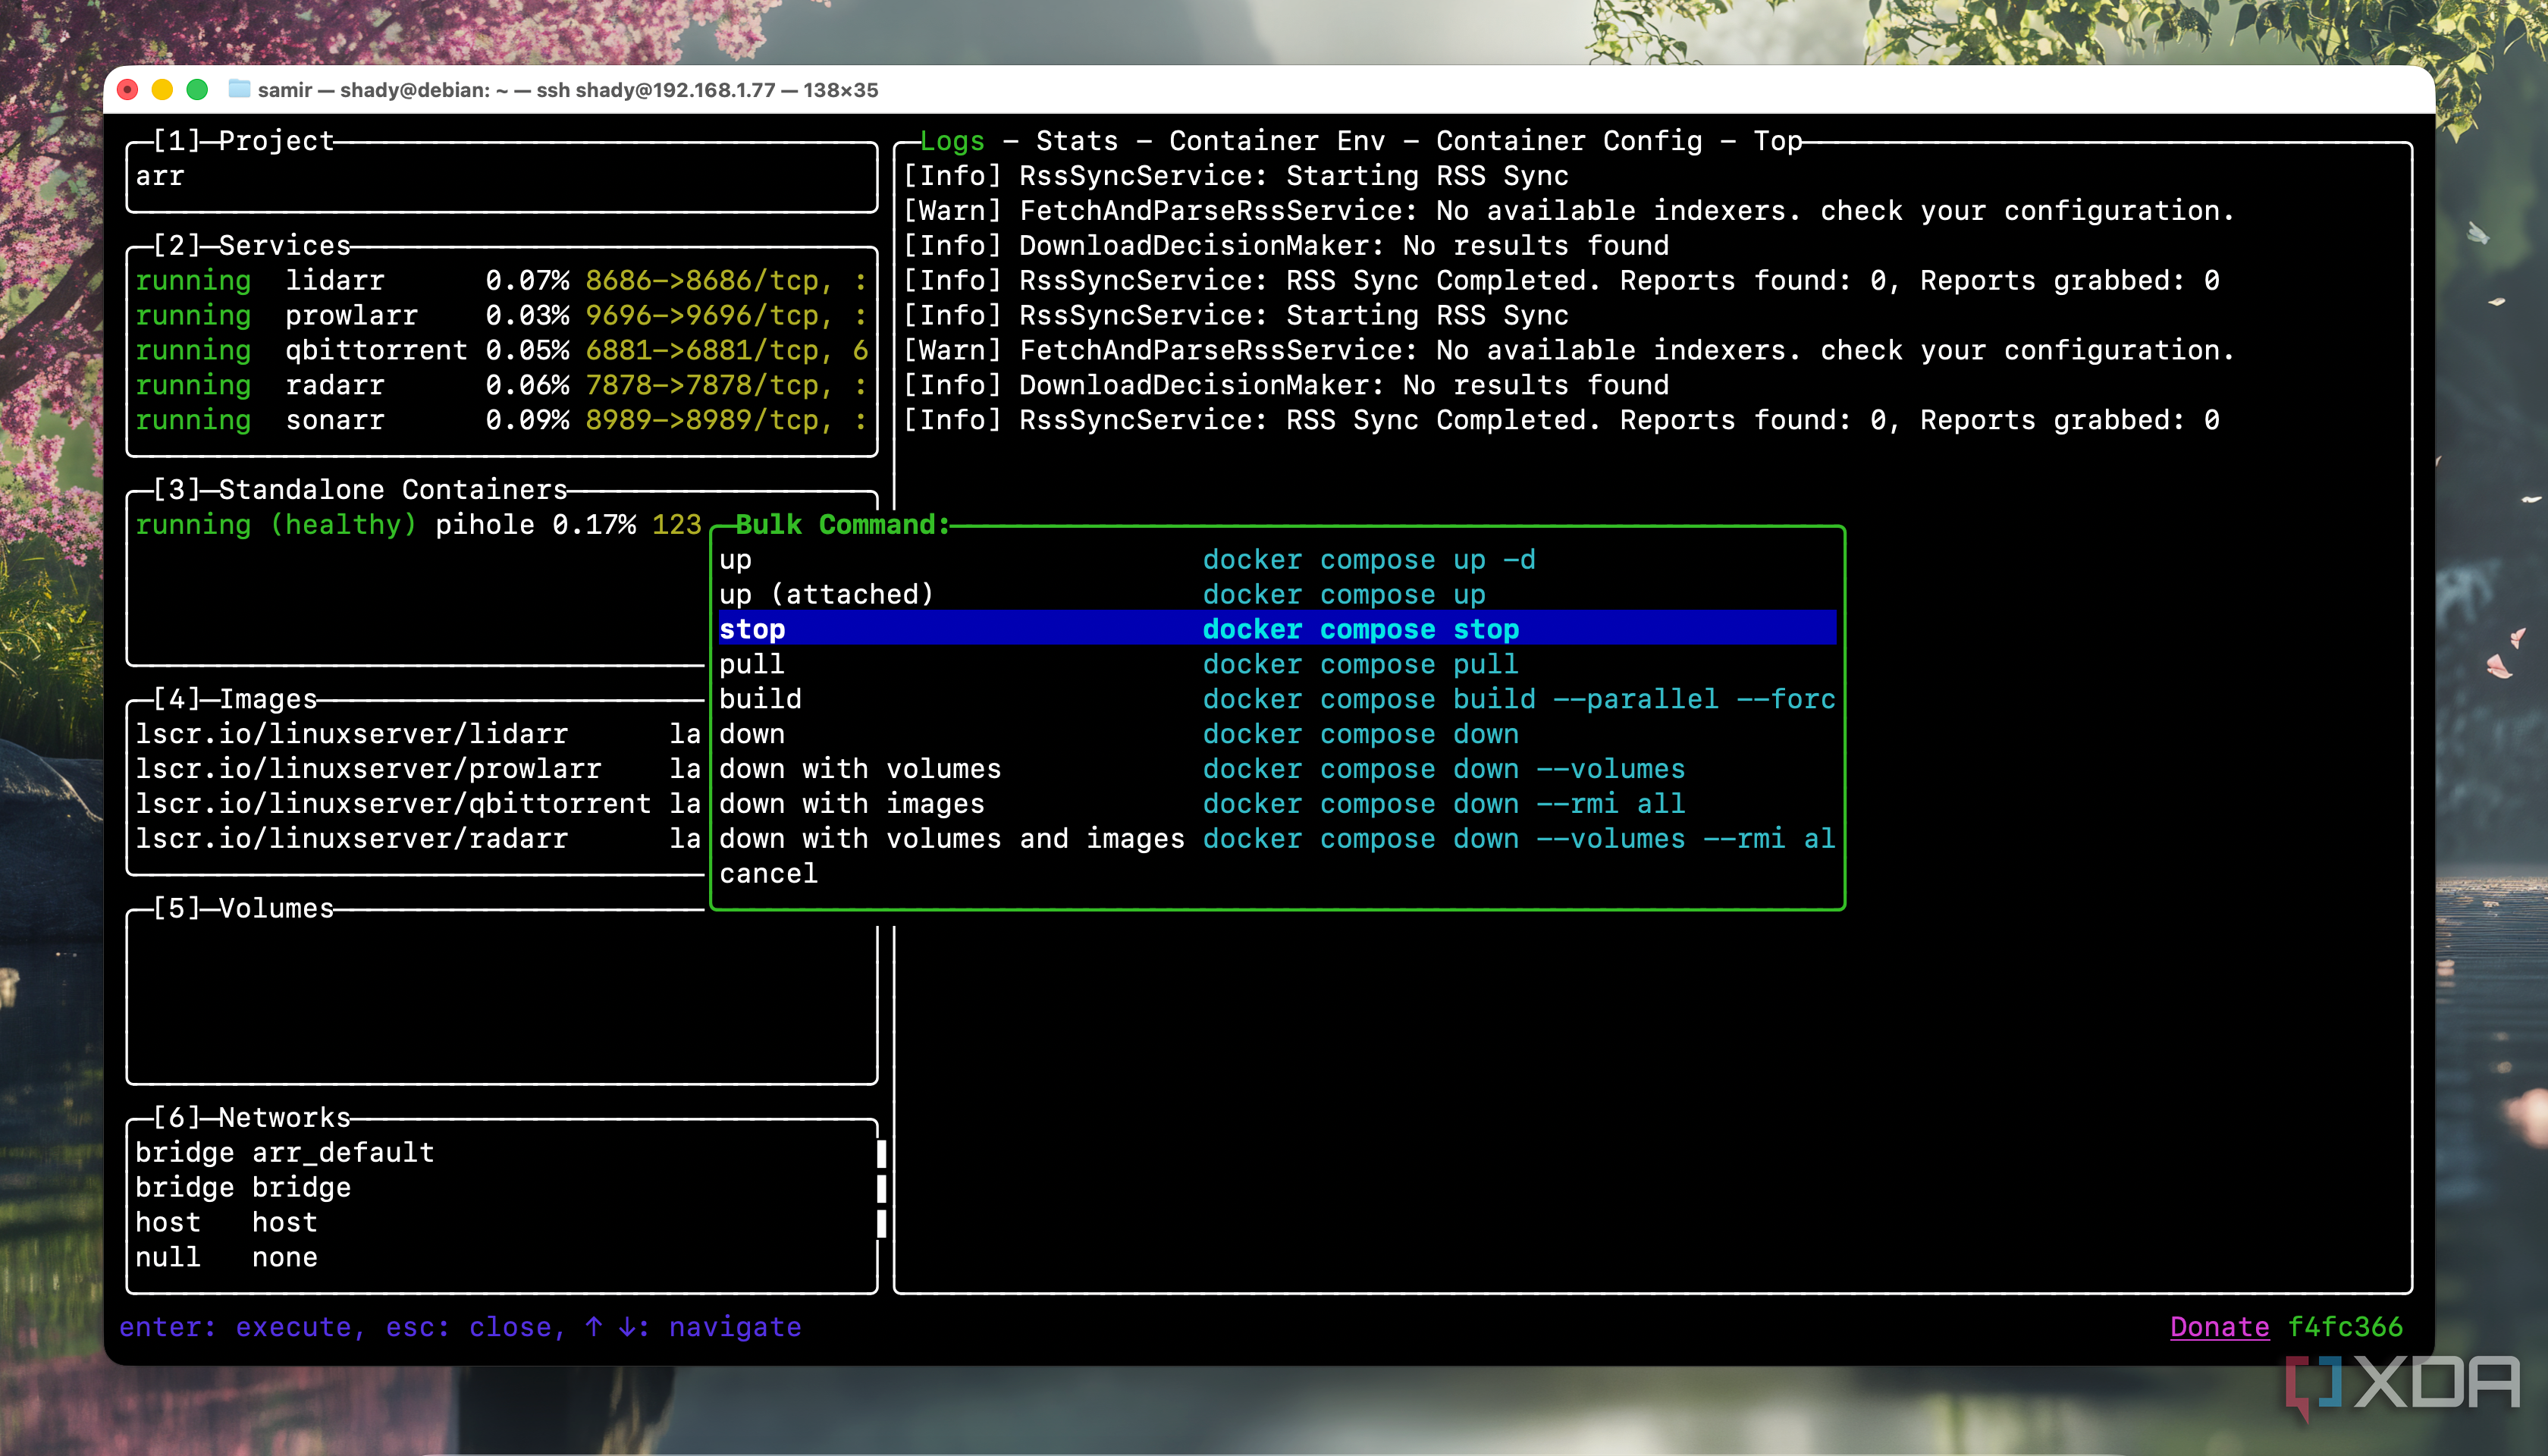The height and width of the screenshot is (1456, 2548).
Task: Choose the 'pull' bulk command
Action: pos(751,664)
